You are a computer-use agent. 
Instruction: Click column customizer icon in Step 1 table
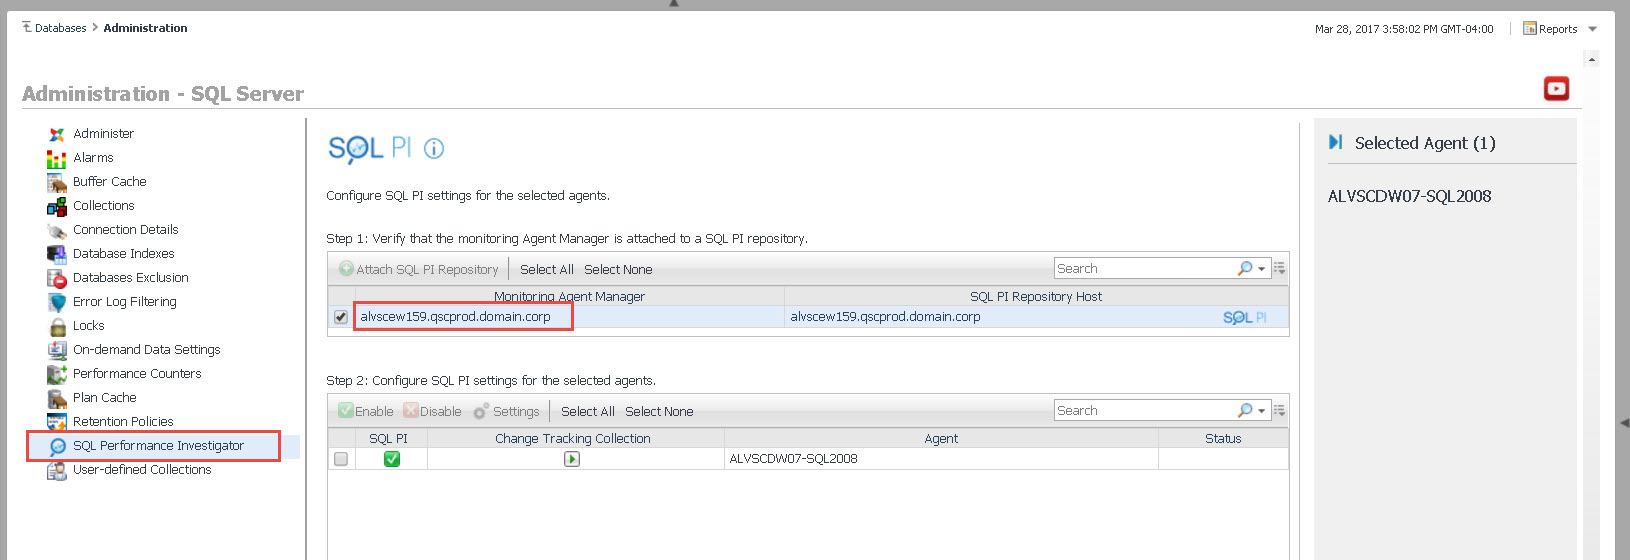pos(1279,269)
